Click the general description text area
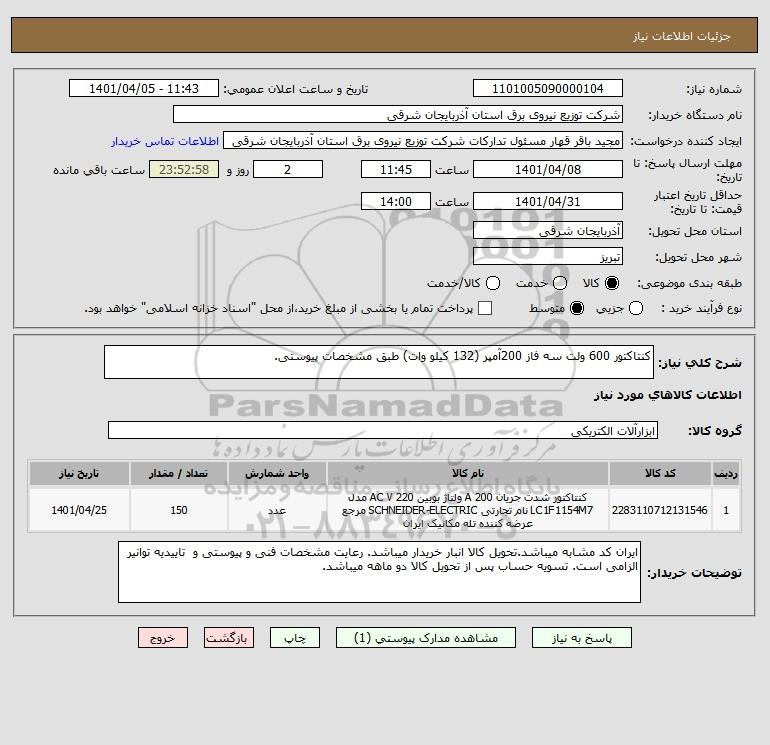 coord(379,362)
